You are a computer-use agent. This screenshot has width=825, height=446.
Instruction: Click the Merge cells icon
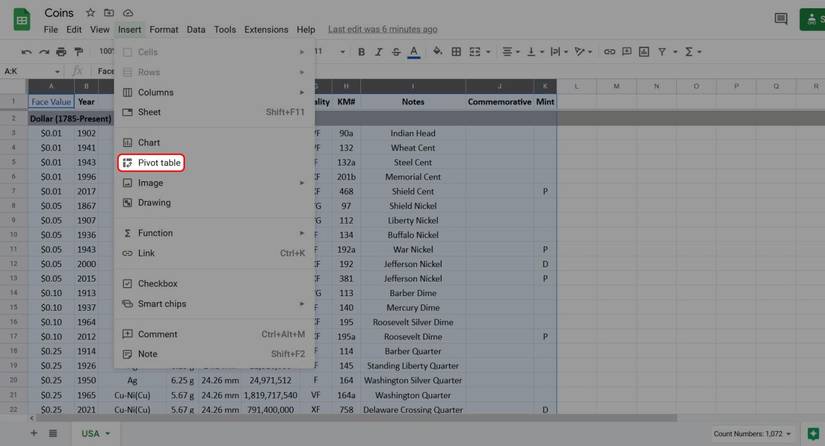(x=475, y=52)
